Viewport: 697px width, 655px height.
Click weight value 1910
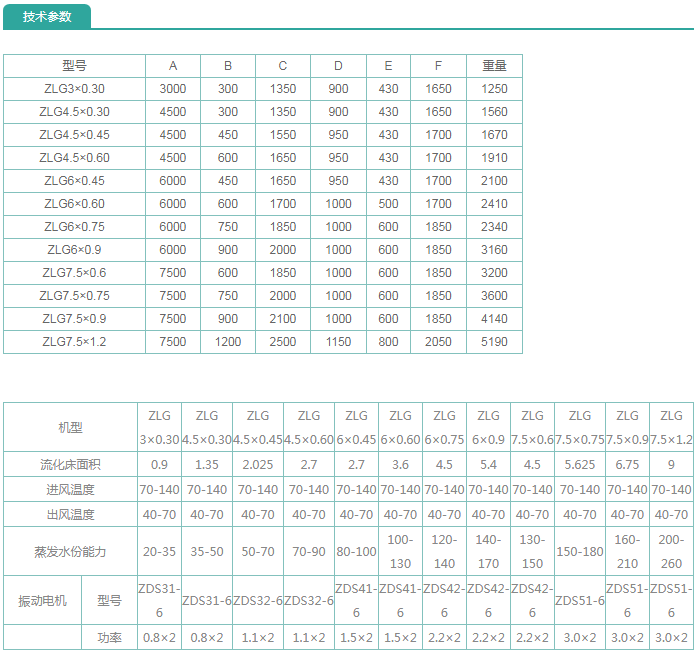pos(494,158)
